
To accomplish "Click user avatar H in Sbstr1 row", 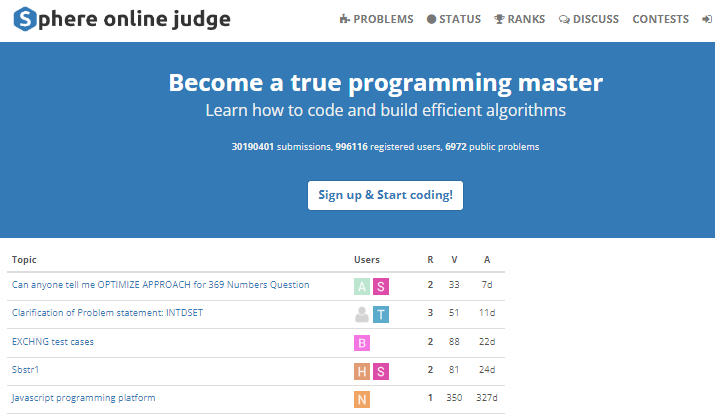I will (x=362, y=372).
